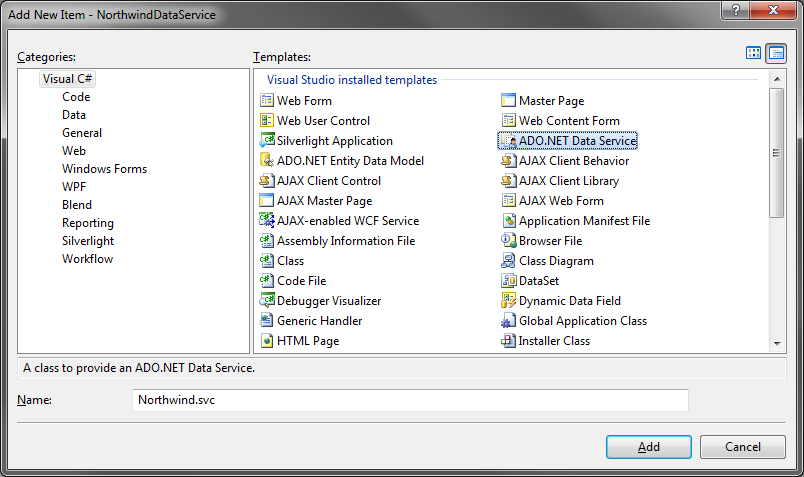Pick the AJAX Client Behavior icon
This screenshot has height=477, width=804.
509,161
